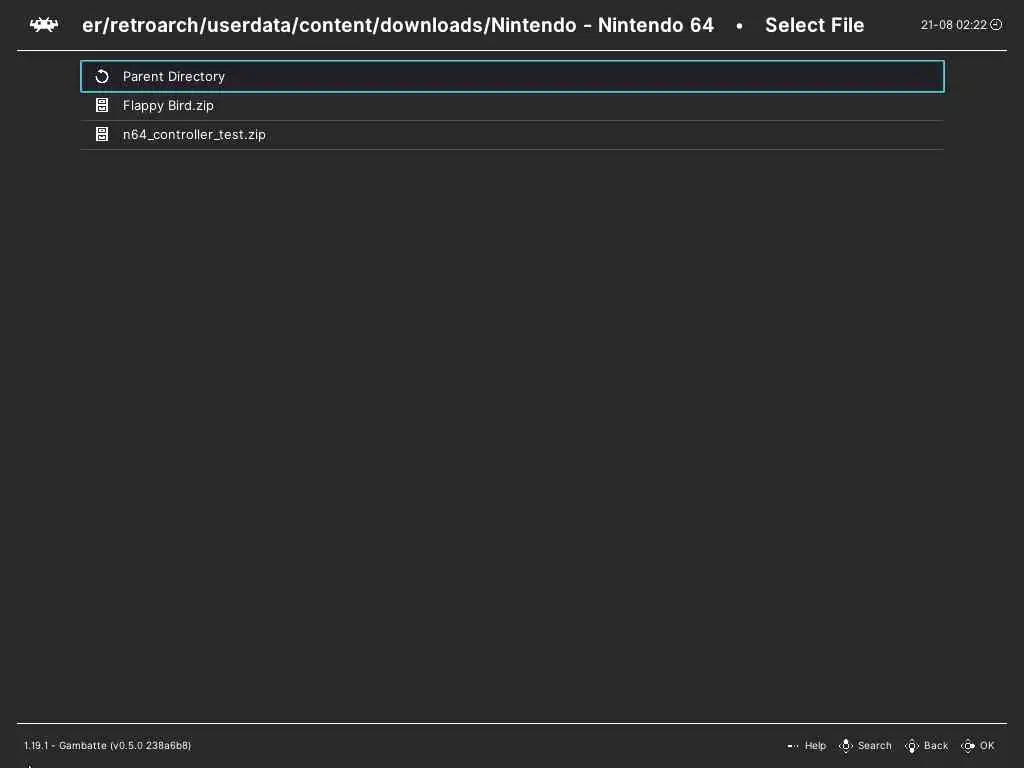Select the Parent Directory entry
The width and height of the screenshot is (1024, 768).
pos(513,76)
